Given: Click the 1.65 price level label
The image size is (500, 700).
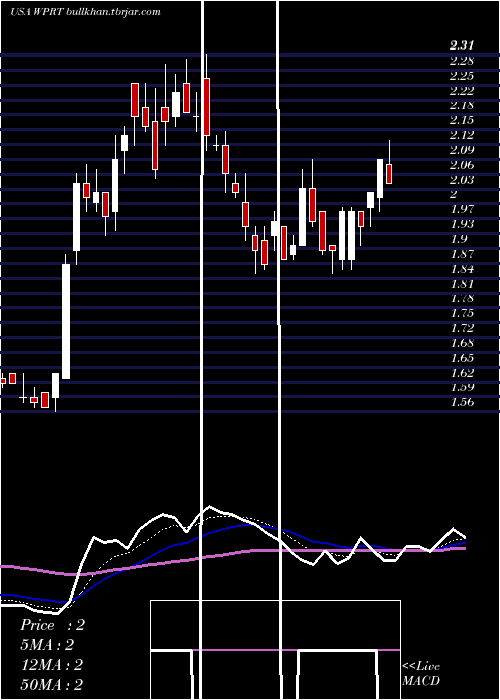Looking at the screenshot, I should pos(462,358).
